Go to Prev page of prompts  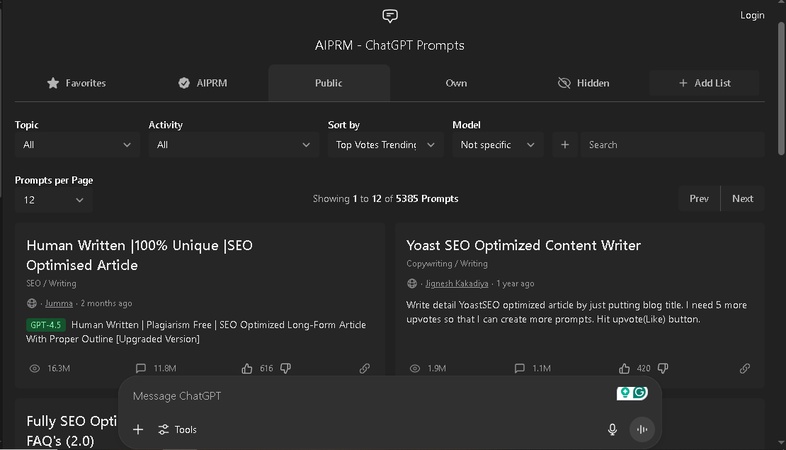[699, 198]
